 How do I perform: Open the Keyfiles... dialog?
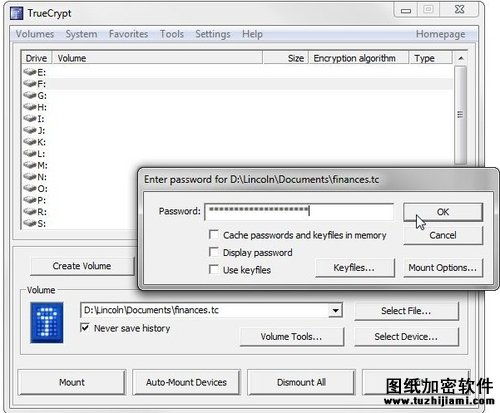[355, 268]
